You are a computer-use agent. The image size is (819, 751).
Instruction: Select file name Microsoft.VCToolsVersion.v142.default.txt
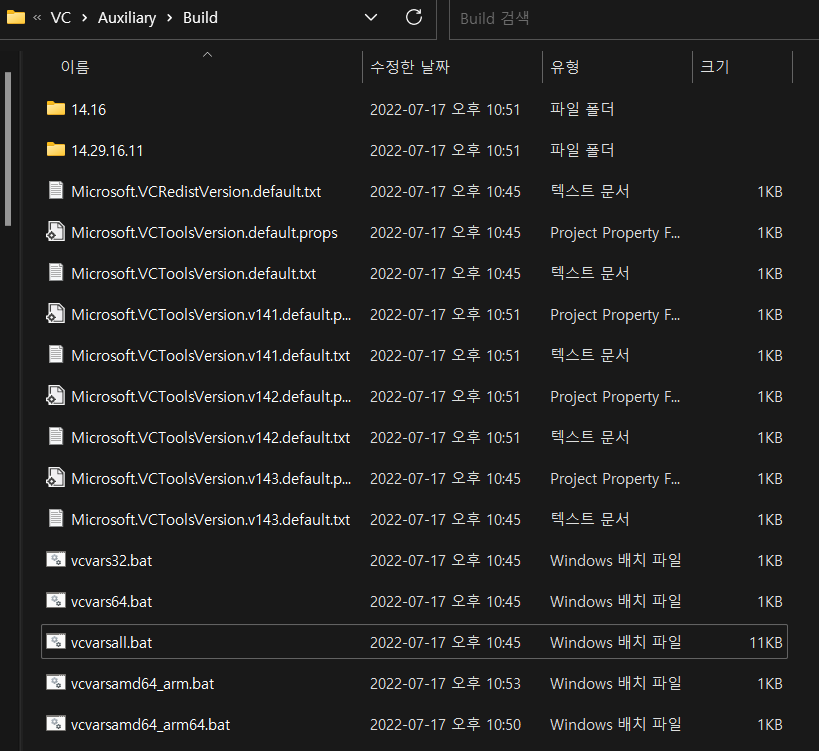[210, 438]
